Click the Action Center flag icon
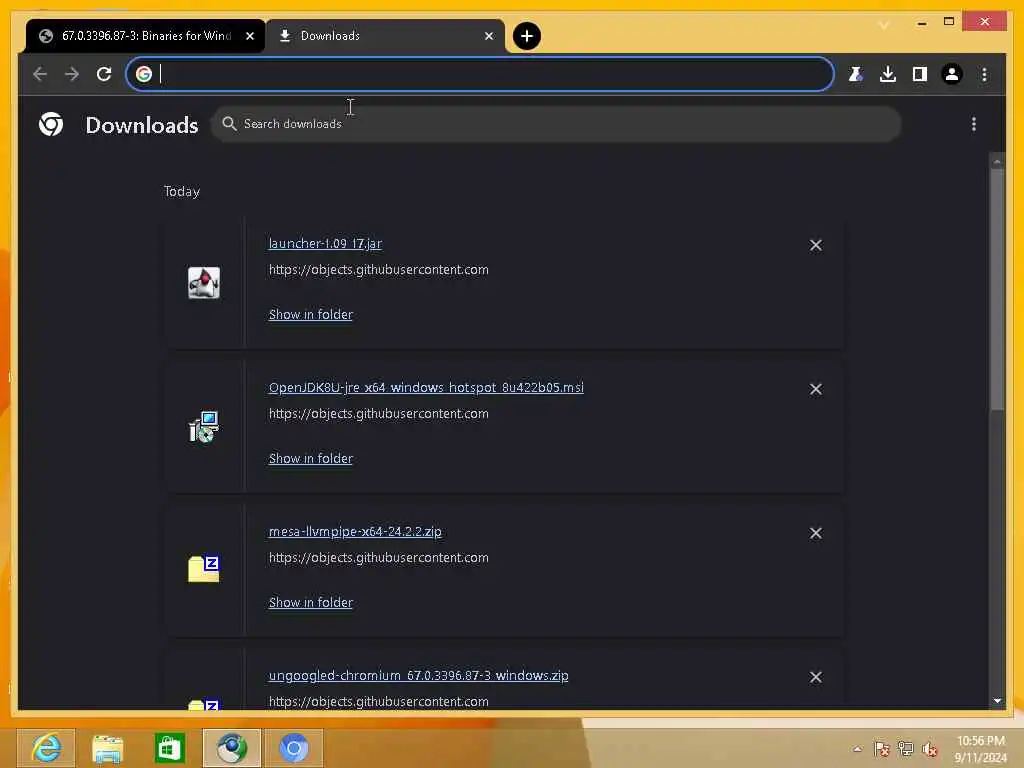The height and width of the screenshot is (768, 1024). [x=882, y=749]
